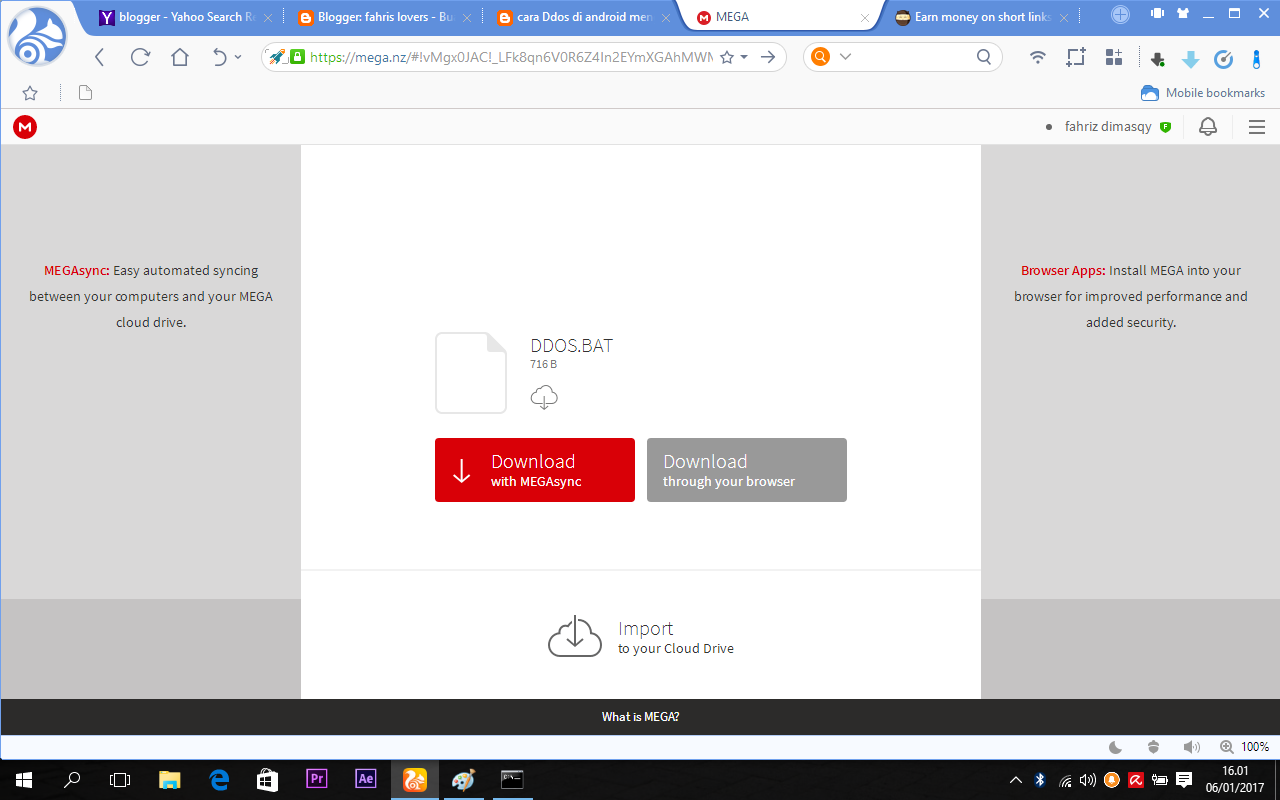Image resolution: width=1280 pixels, height=800 pixels.
Task: Open a new tab with plus button
Action: 1120,14
